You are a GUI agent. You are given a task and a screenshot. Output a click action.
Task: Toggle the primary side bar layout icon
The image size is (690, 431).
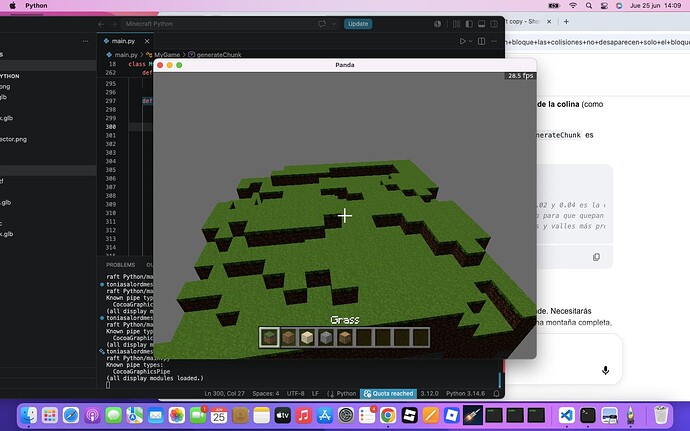point(469,24)
